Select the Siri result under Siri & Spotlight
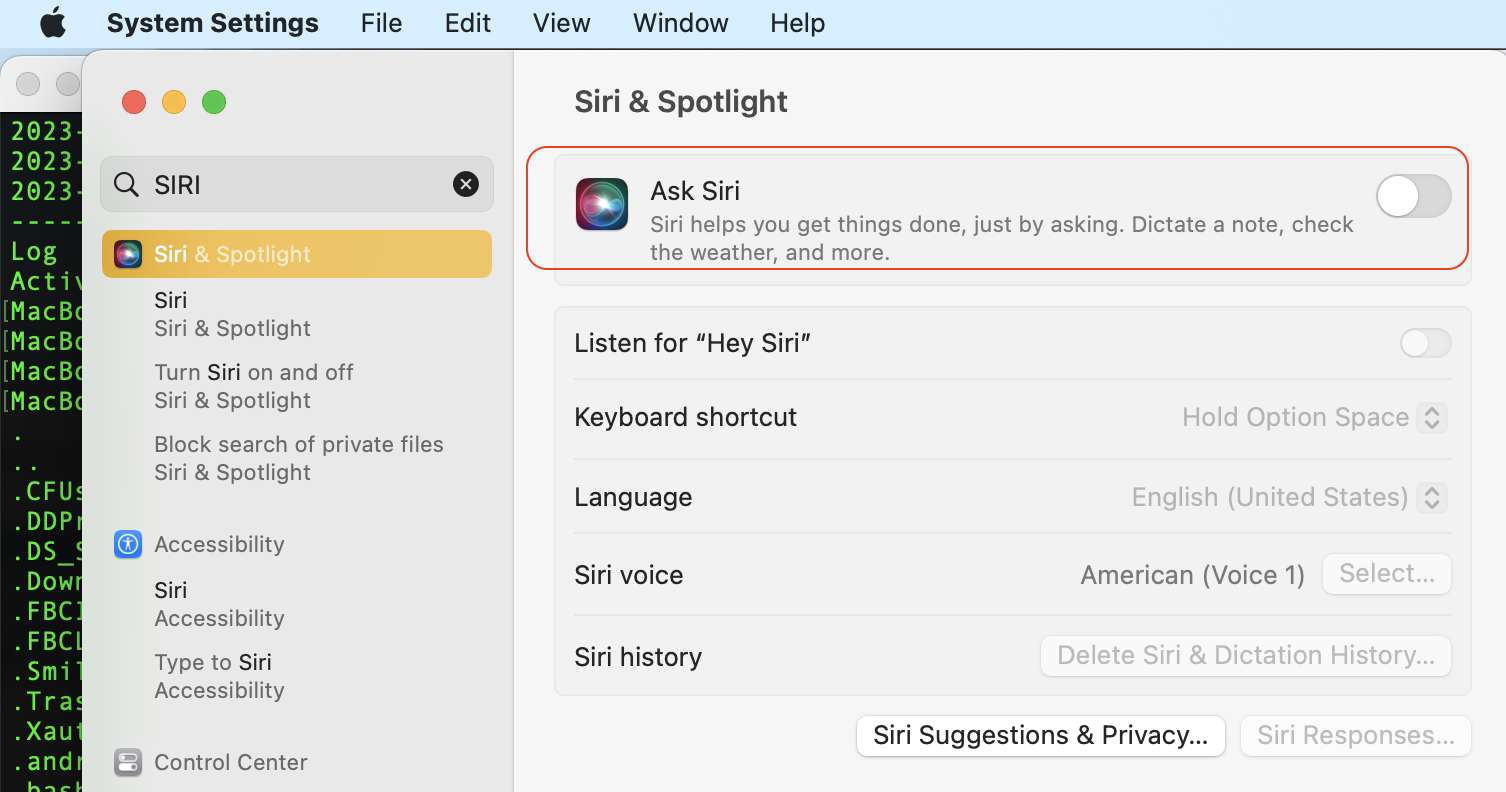1506x792 pixels. 232,314
